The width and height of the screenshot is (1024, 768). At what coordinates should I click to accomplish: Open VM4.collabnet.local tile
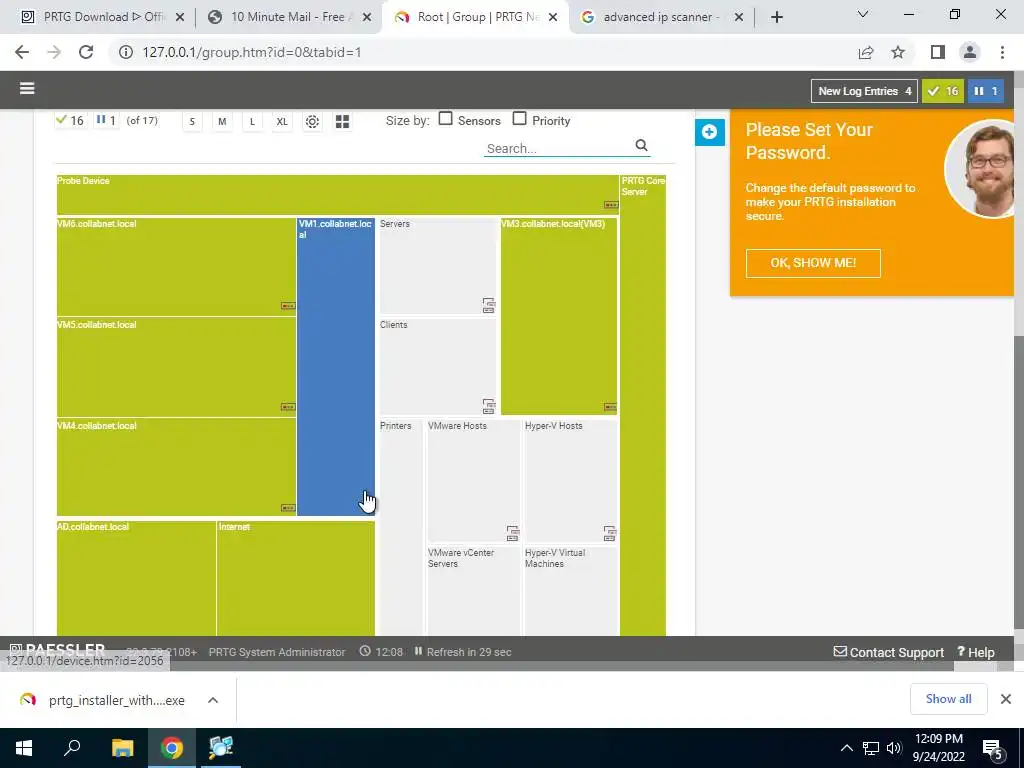coord(176,468)
